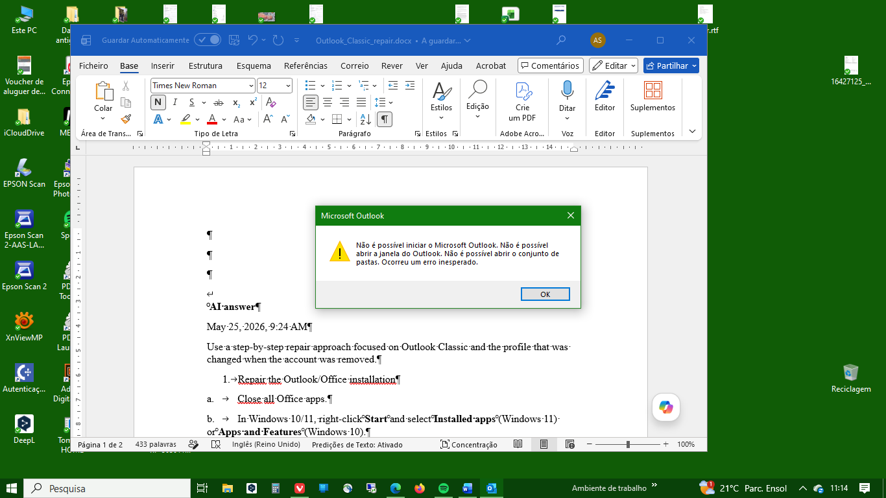Click Concentração focus mode button

tap(468, 444)
